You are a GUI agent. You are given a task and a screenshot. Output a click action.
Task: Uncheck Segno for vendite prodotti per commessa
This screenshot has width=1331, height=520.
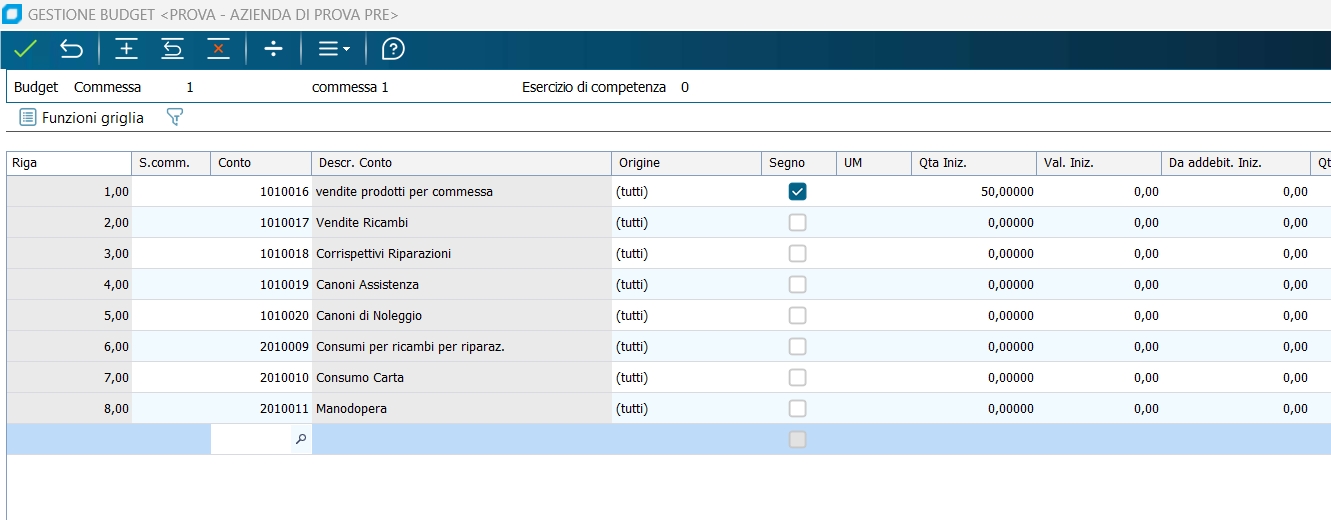coord(797,192)
